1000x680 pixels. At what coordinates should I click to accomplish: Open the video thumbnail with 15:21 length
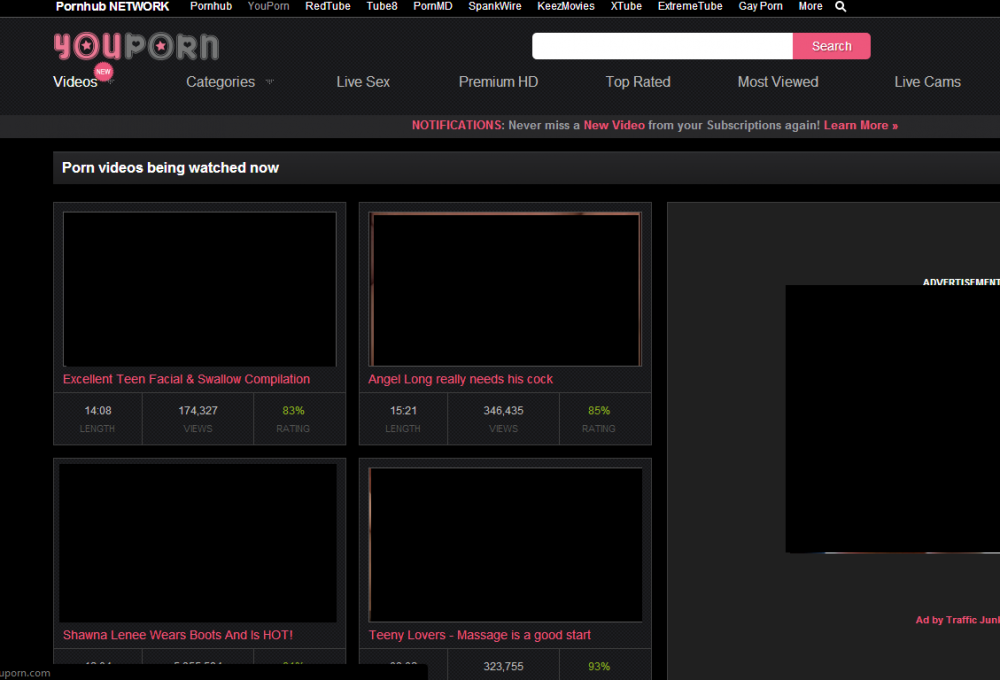[505, 289]
